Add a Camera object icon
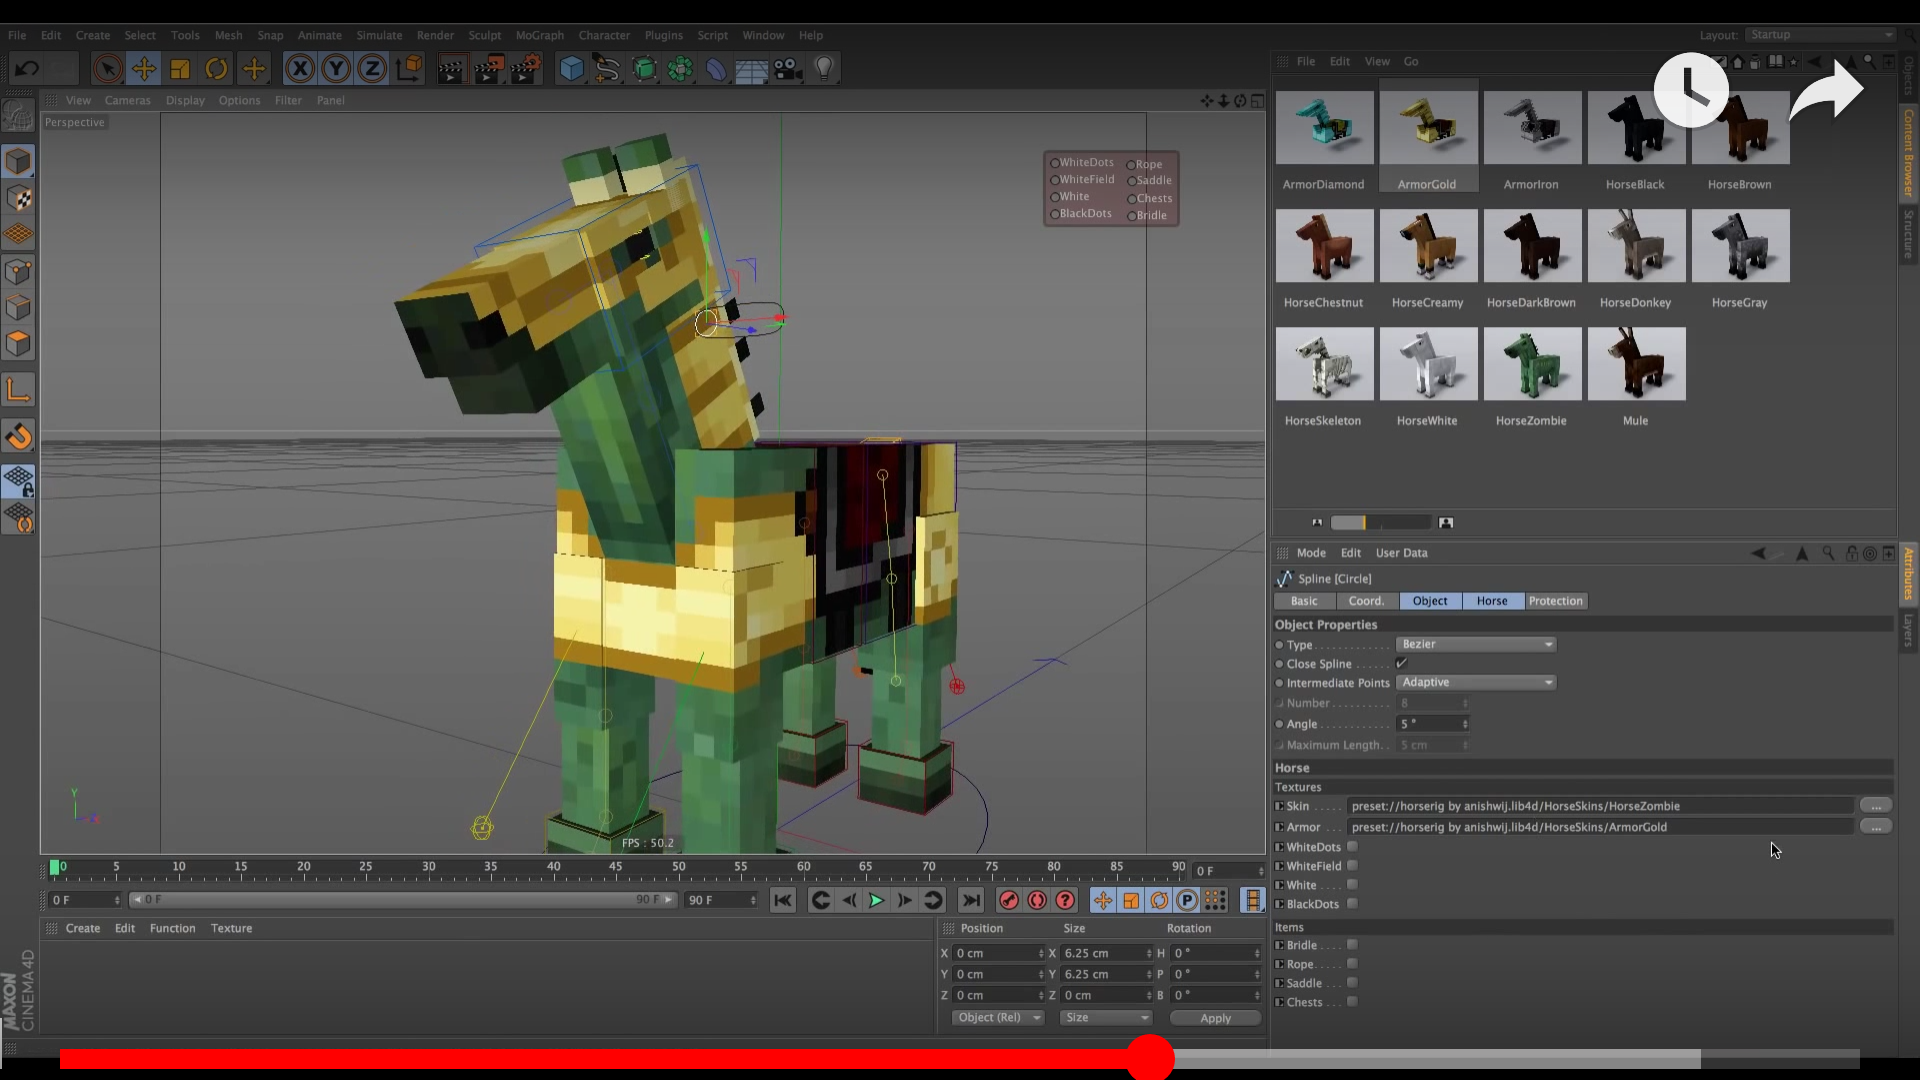The width and height of the screenshot is (1920, 1080). (x=788, y=69)
